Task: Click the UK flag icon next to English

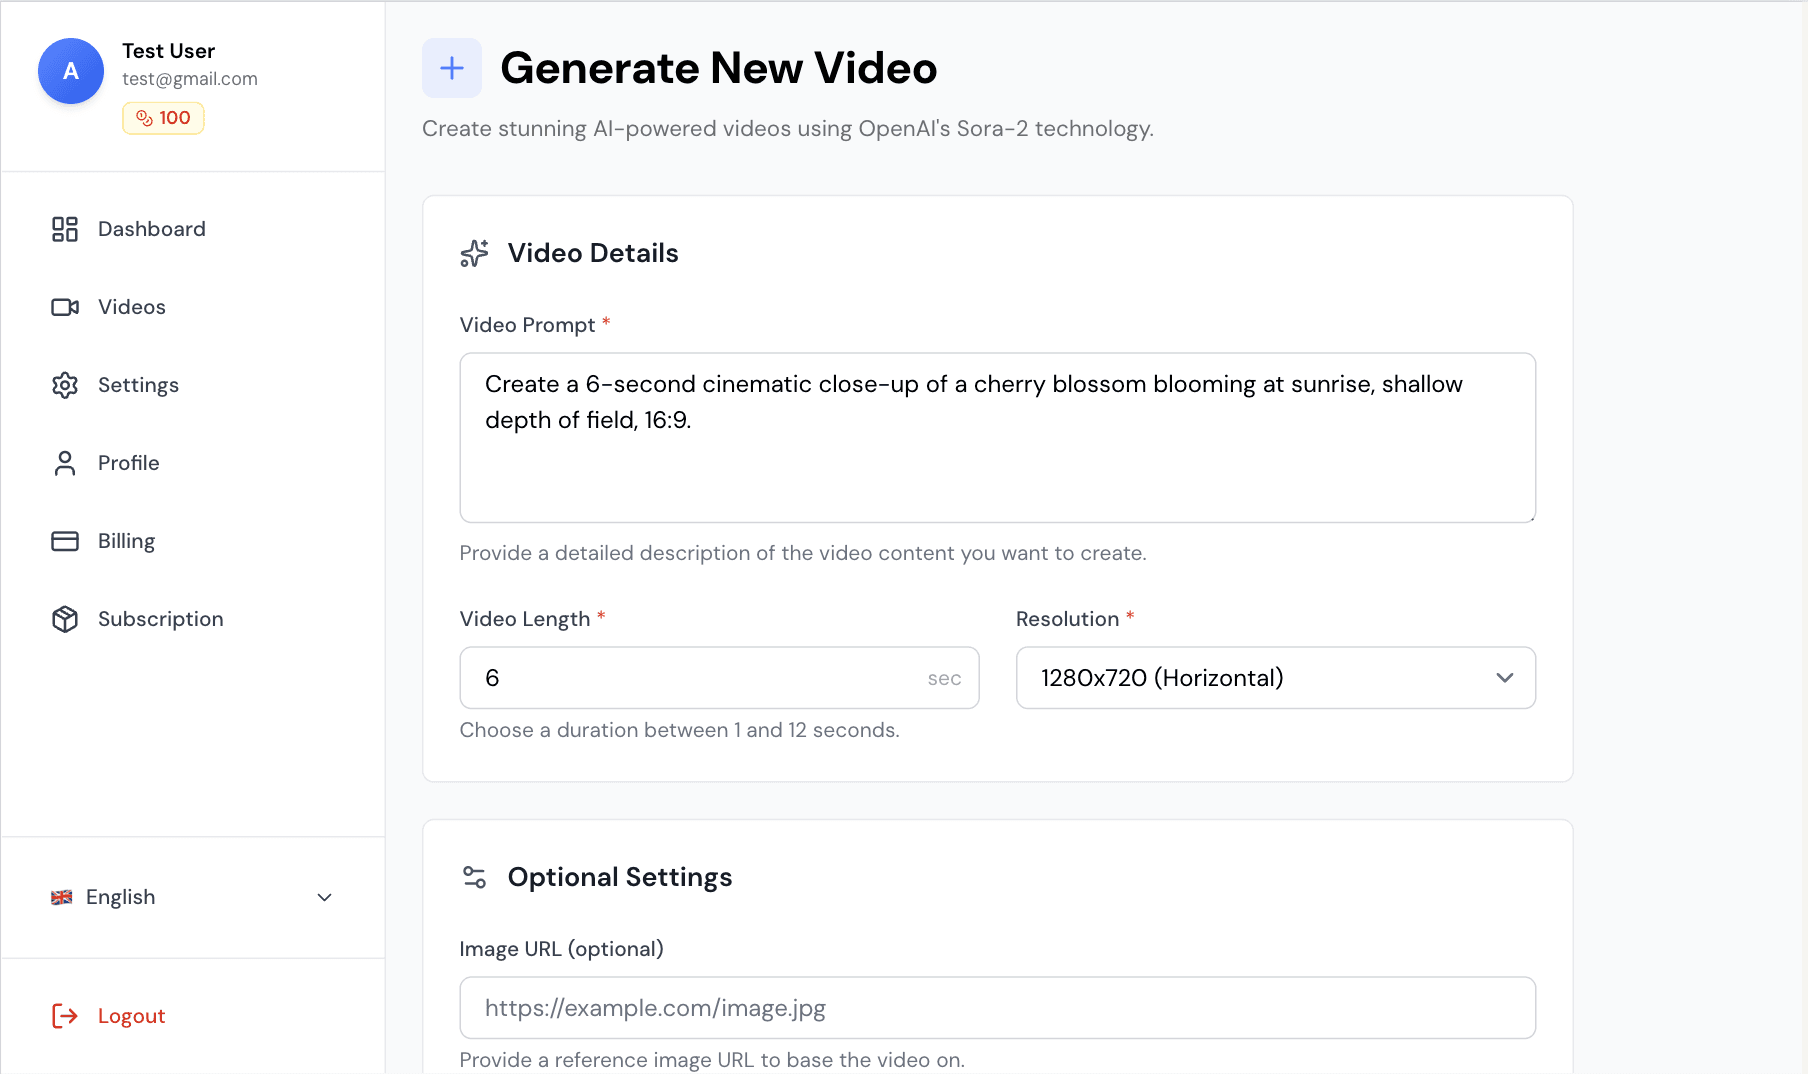Action: pyautogui.click(x=62, y=897)
